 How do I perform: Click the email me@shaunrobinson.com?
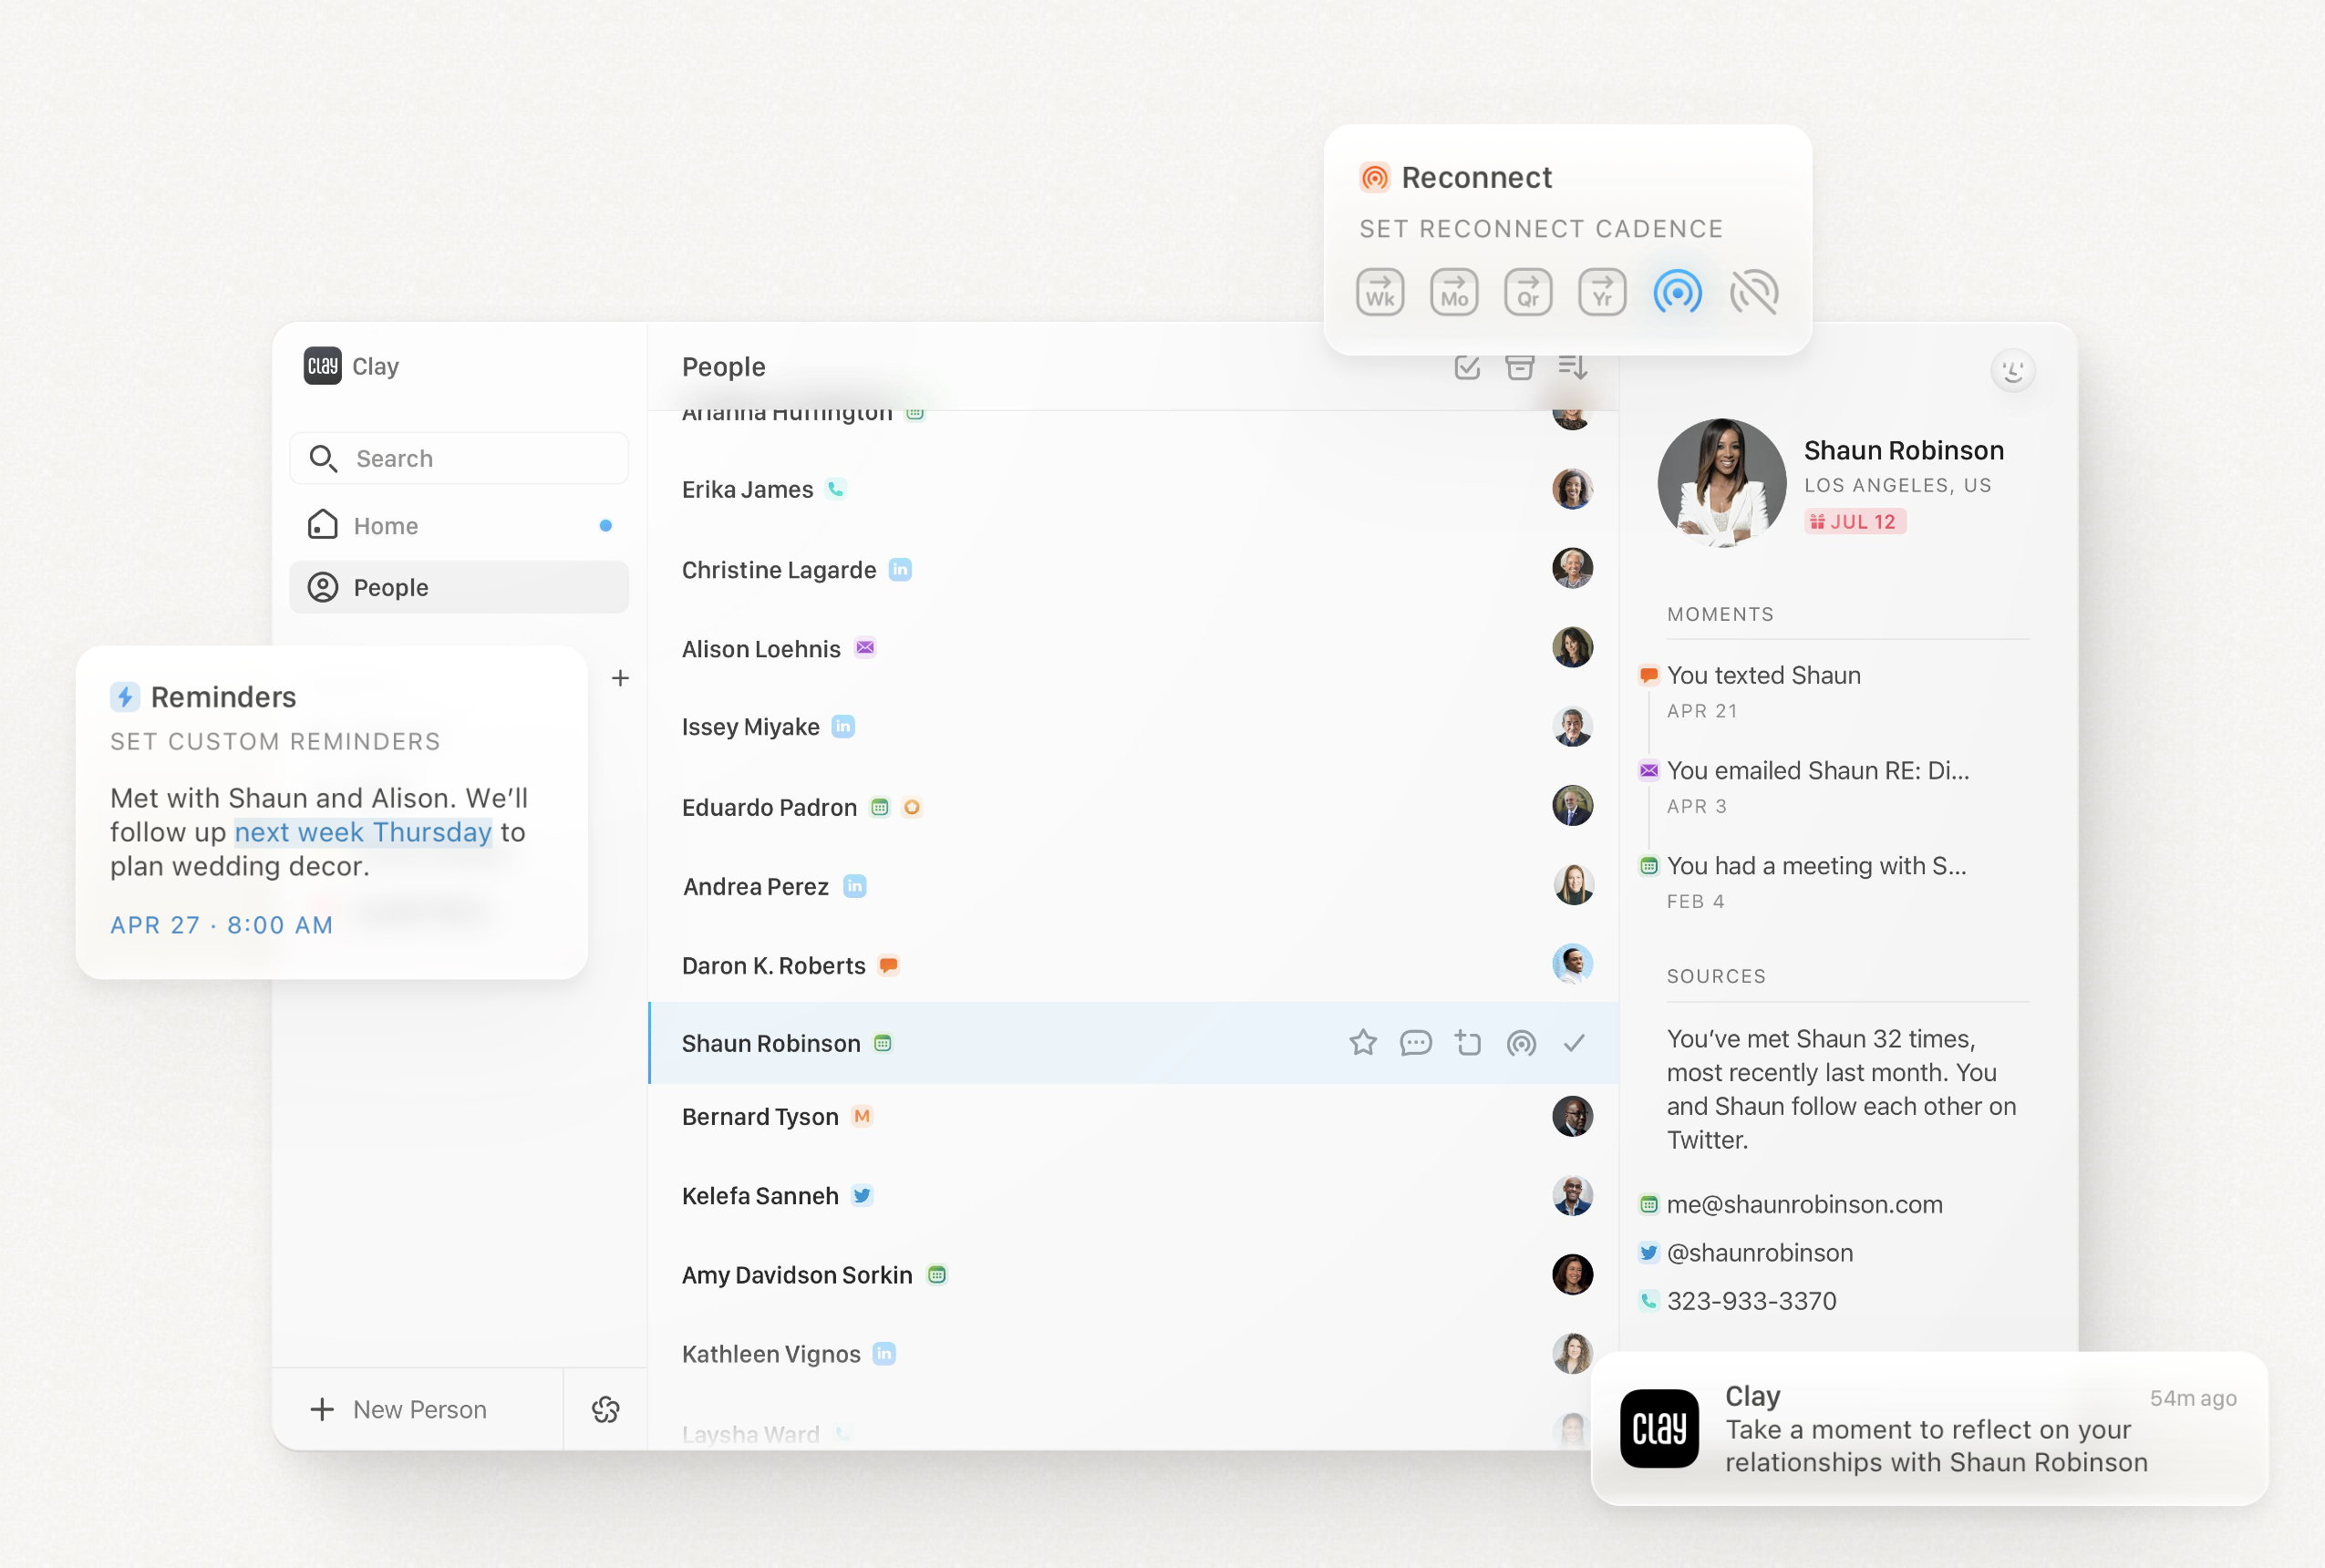pos(1803,1204)
